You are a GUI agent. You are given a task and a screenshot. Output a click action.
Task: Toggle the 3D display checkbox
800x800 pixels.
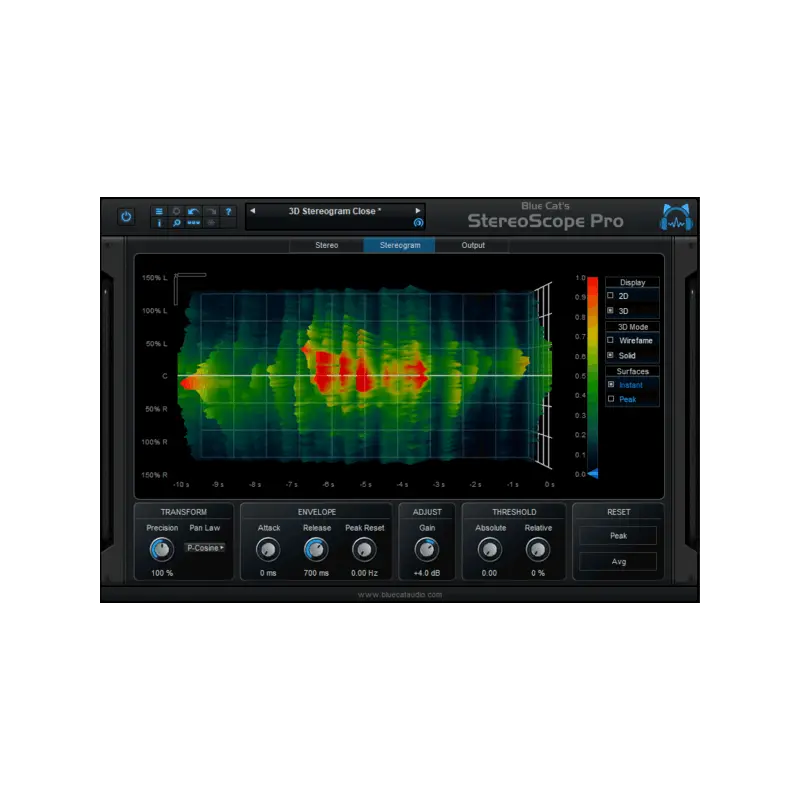(x=611, y=310)
